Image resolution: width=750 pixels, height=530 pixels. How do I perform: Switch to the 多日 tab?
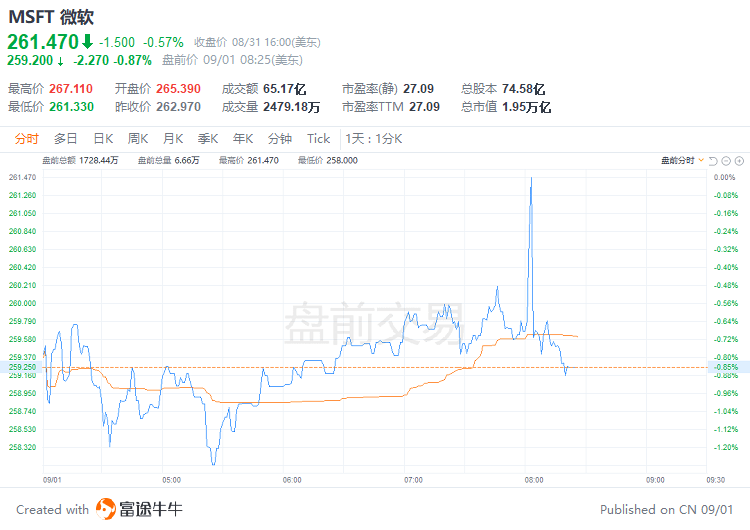point(66,139)
